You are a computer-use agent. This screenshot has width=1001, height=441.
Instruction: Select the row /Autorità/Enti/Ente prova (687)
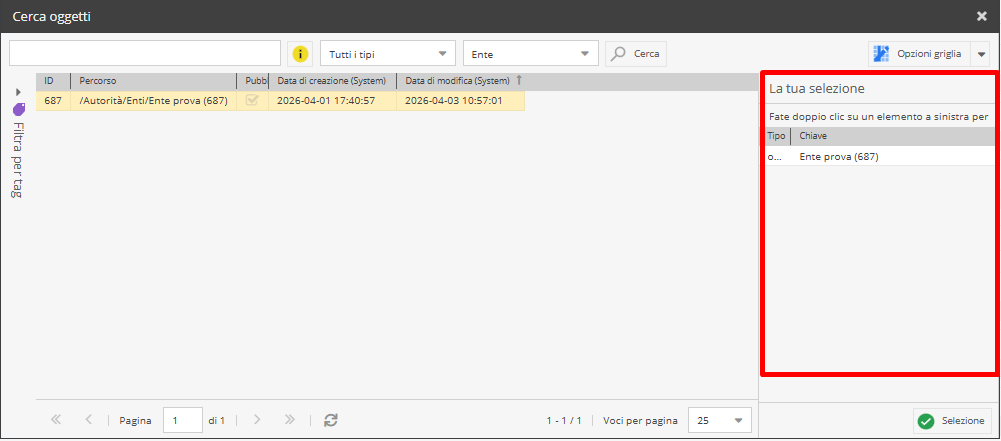pyautogui.click(x=153, y=101)
